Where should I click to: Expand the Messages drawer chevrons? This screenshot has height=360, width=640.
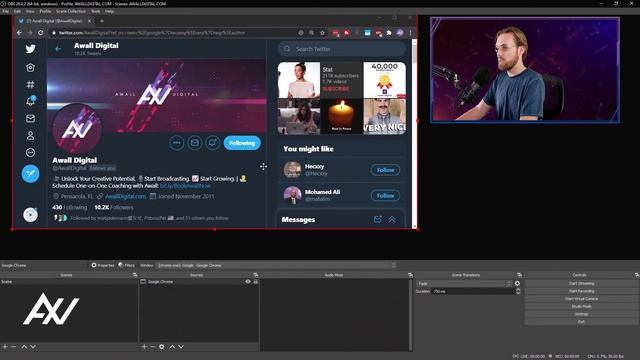click(392, 220)
